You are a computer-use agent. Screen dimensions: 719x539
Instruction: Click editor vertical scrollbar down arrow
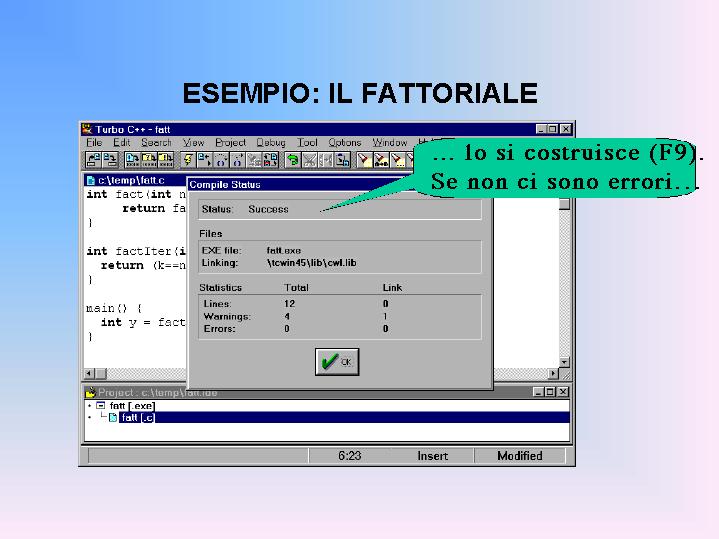pyautogui.click(x=564, y=362)
